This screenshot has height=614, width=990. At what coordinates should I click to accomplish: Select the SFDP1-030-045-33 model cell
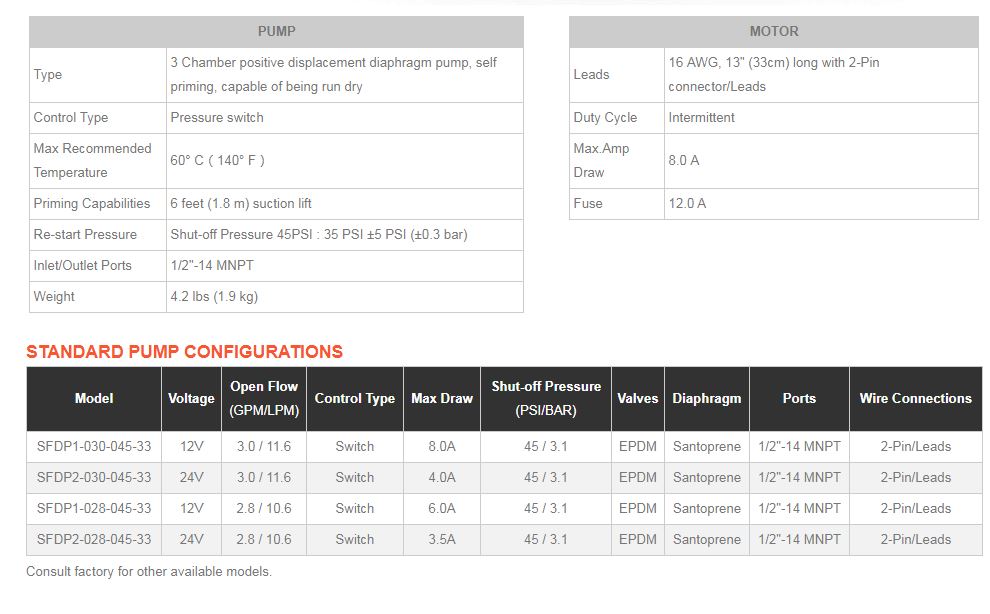click(94, 447)
